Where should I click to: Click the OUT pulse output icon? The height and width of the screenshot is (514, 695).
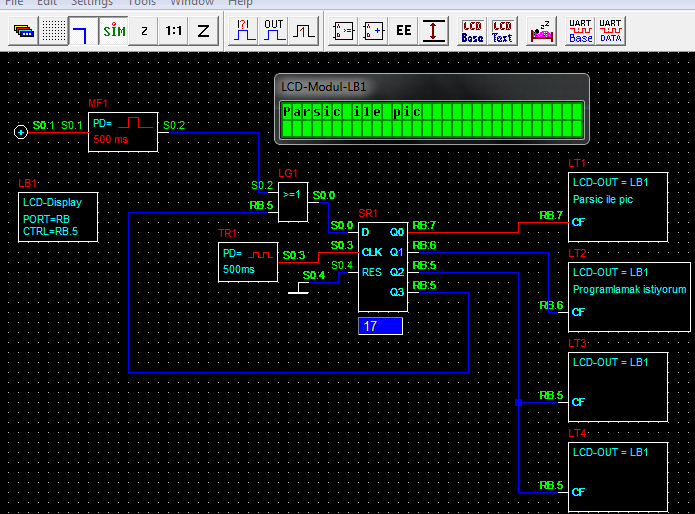[274, 30]
